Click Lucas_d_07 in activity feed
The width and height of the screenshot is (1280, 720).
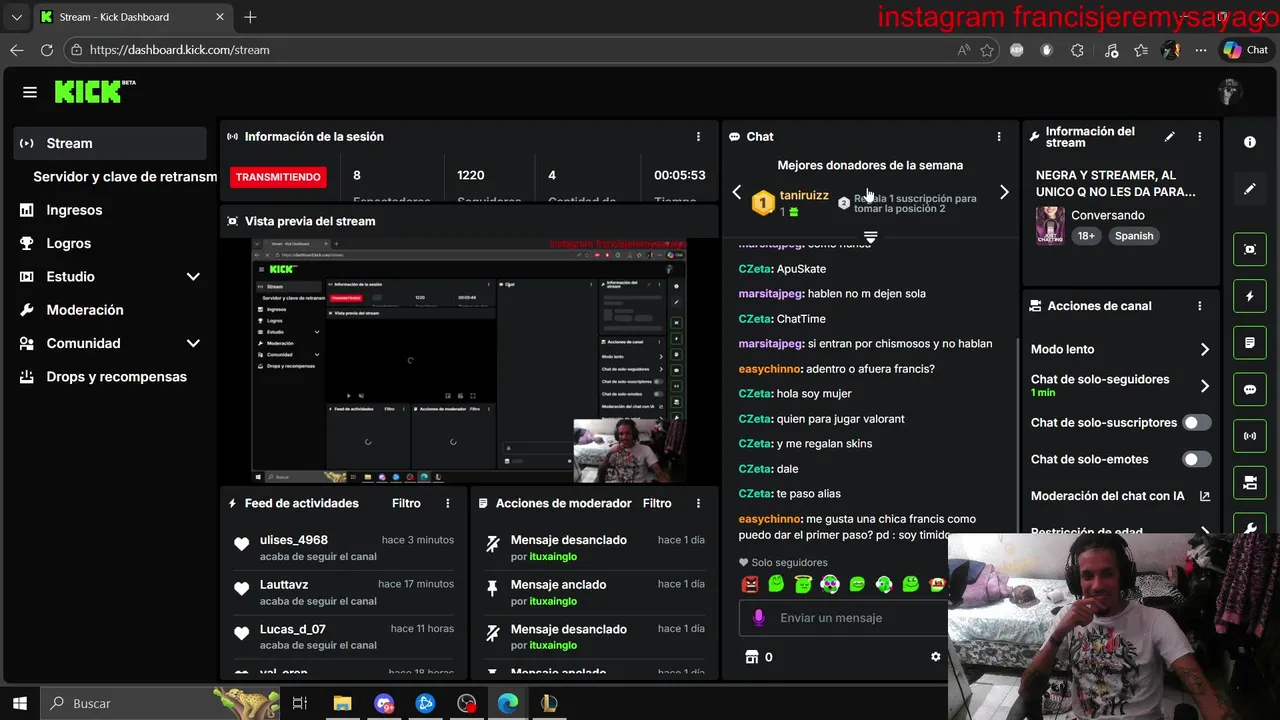293,629
